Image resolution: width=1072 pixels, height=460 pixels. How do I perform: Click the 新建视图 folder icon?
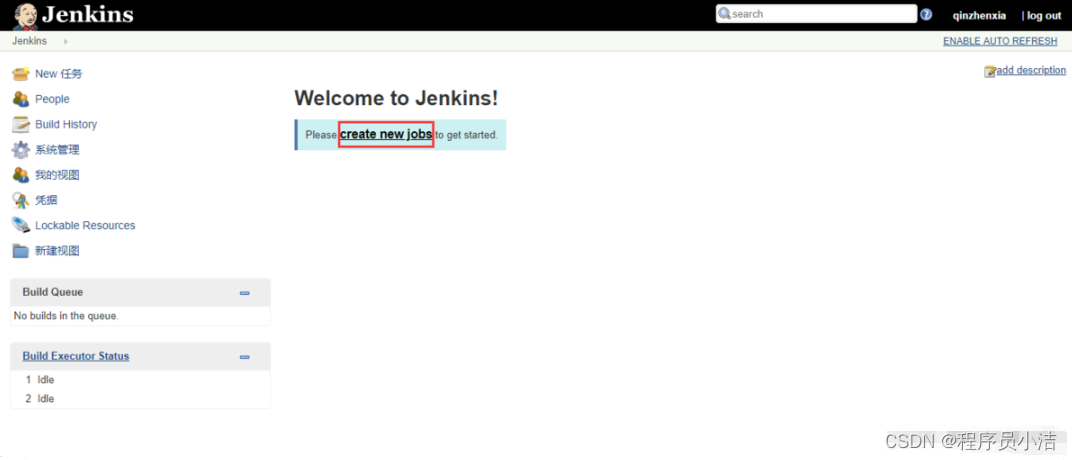pos(21,250)
